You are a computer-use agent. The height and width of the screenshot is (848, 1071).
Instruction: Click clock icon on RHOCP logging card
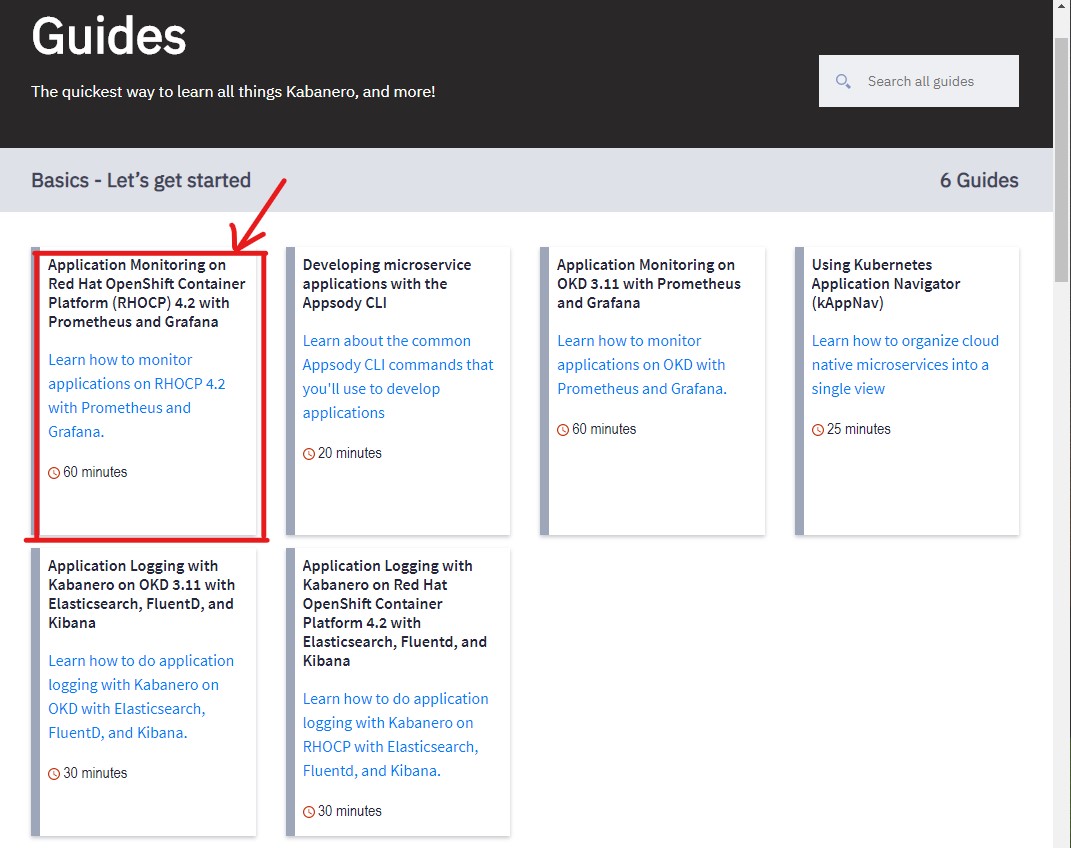click(x=309, y=812)
